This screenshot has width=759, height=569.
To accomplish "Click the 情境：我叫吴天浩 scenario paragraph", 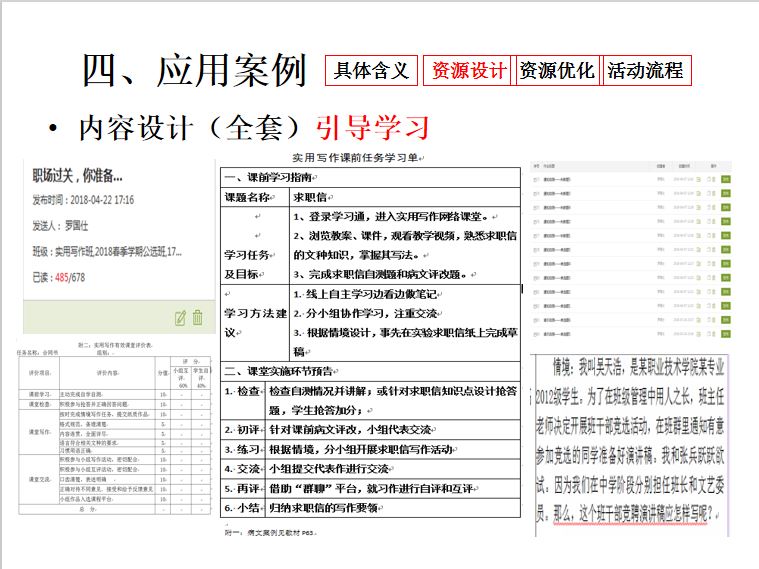I will point(630,440).
